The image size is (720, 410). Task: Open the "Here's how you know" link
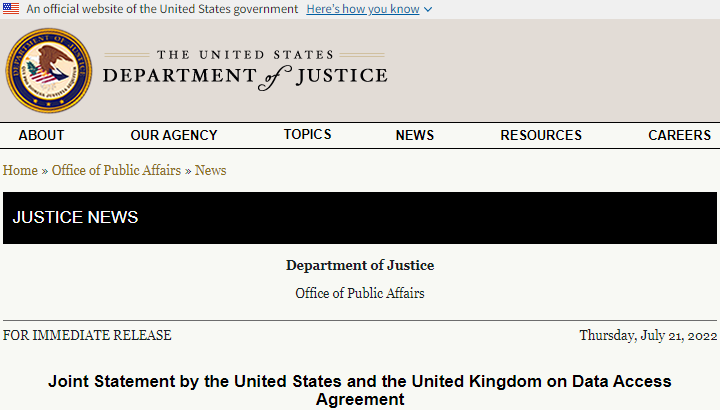tap(363, 9)
